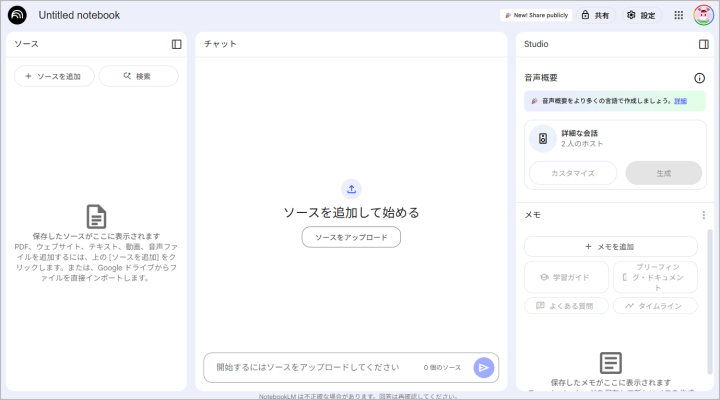Click the 音声概要 info icon
Screen dimensions: 720x400
point(699,78)
